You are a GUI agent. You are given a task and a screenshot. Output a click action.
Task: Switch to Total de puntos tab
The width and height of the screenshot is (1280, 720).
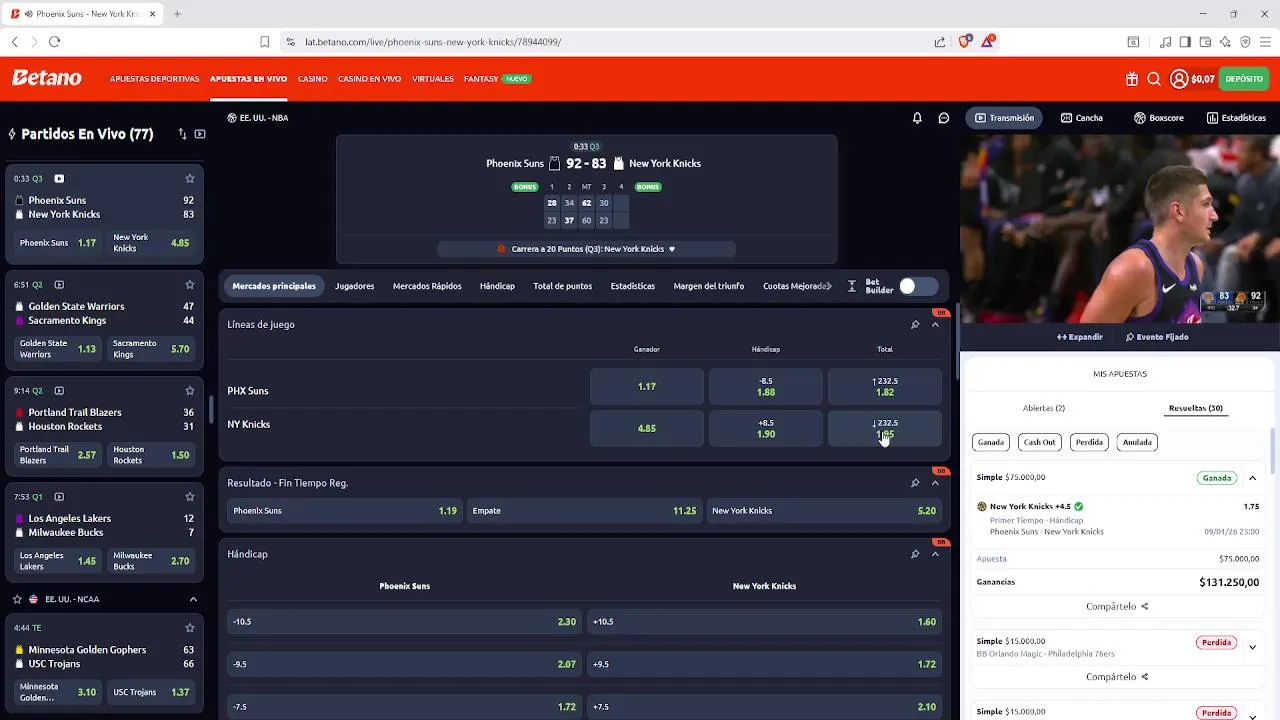tap(562, 286)
